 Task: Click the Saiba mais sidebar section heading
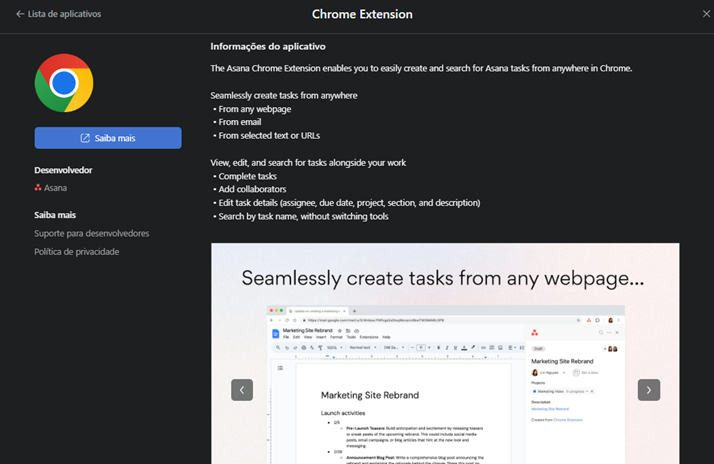[55, 215]
